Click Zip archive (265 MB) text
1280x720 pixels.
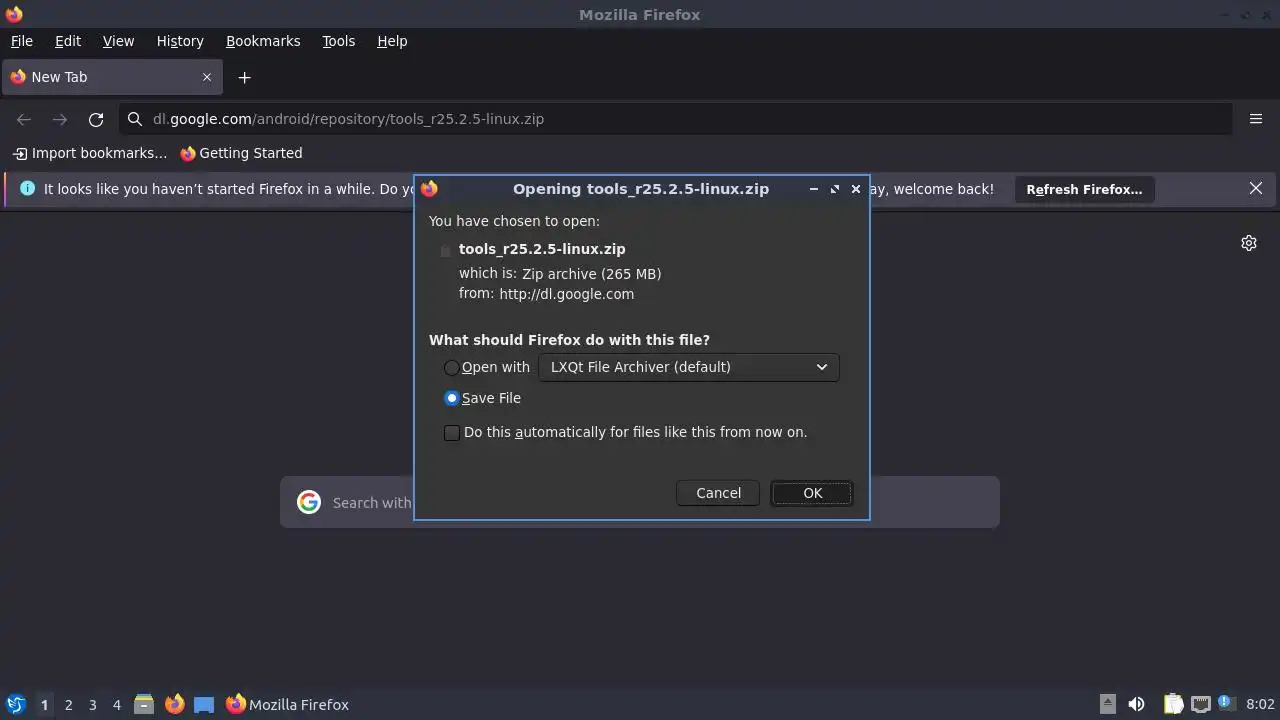[591, 274]
